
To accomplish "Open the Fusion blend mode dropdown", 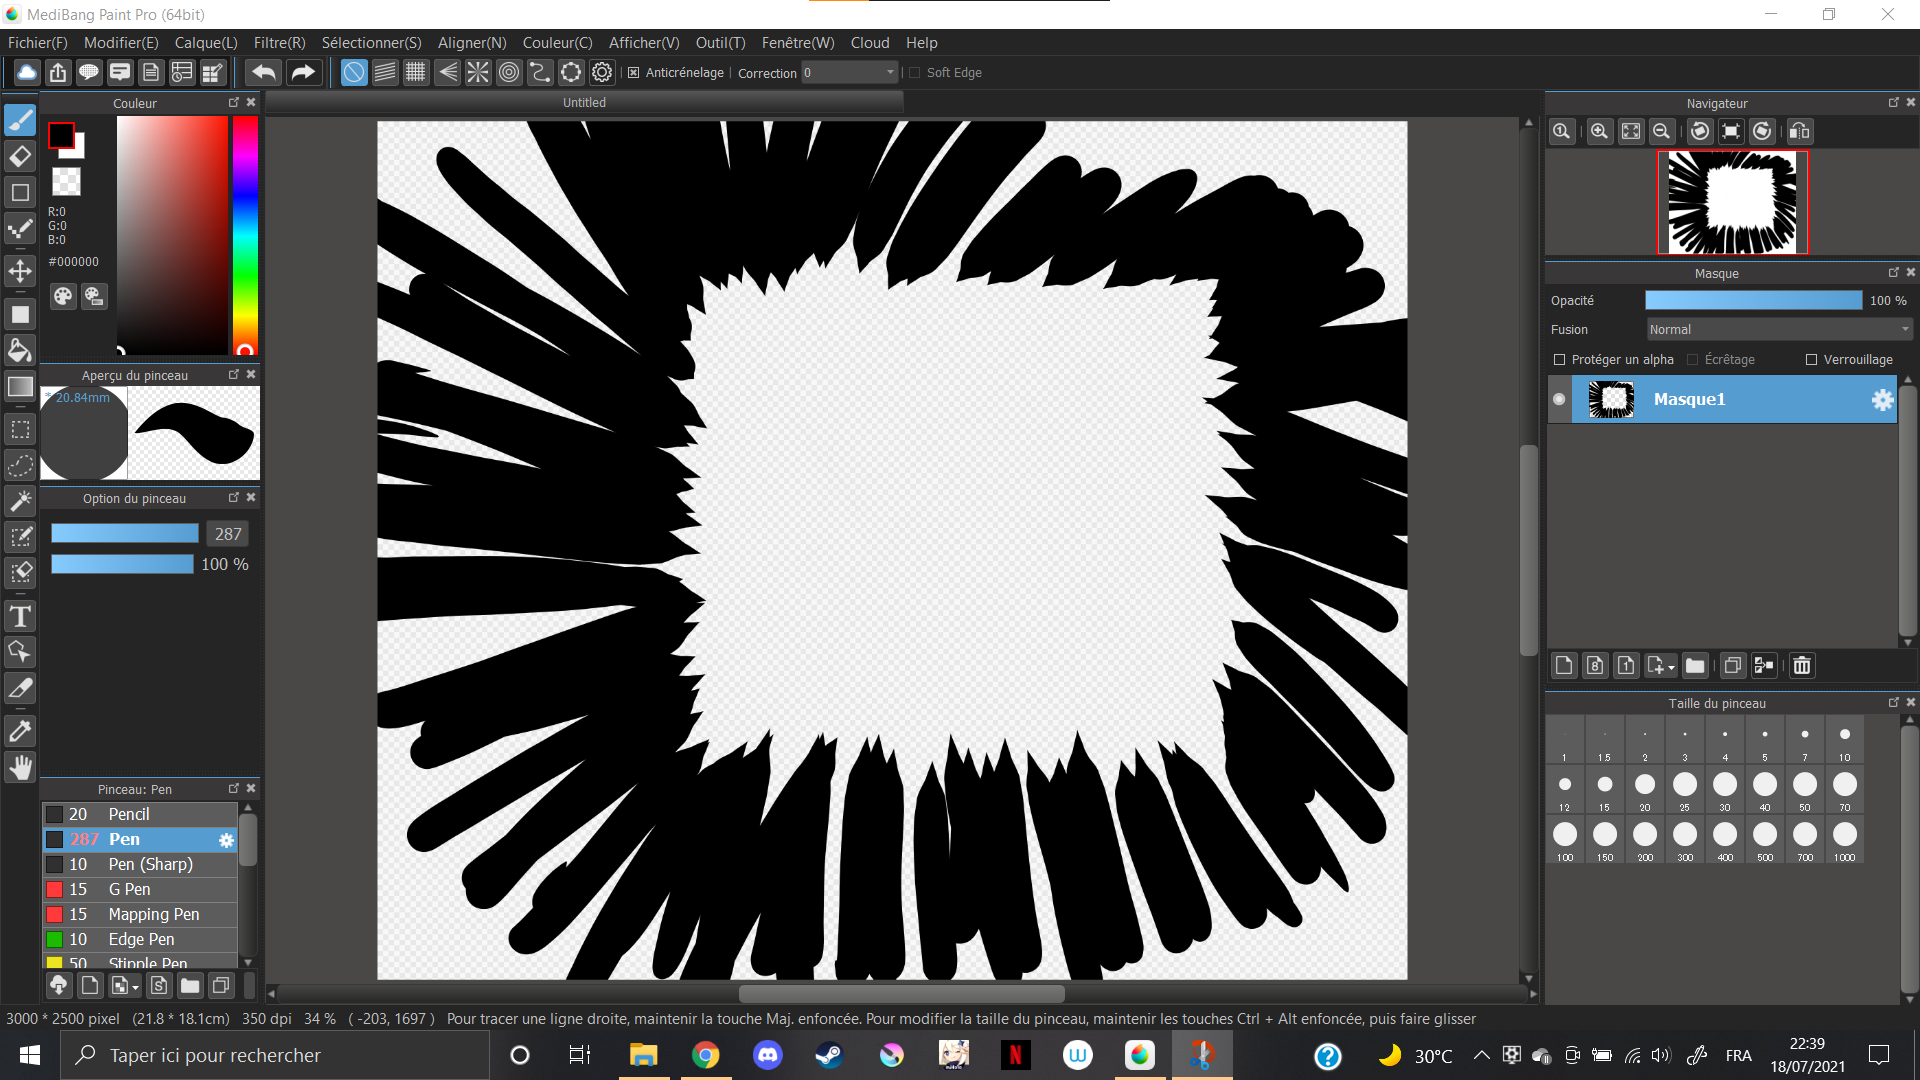I will (1779, 330).
